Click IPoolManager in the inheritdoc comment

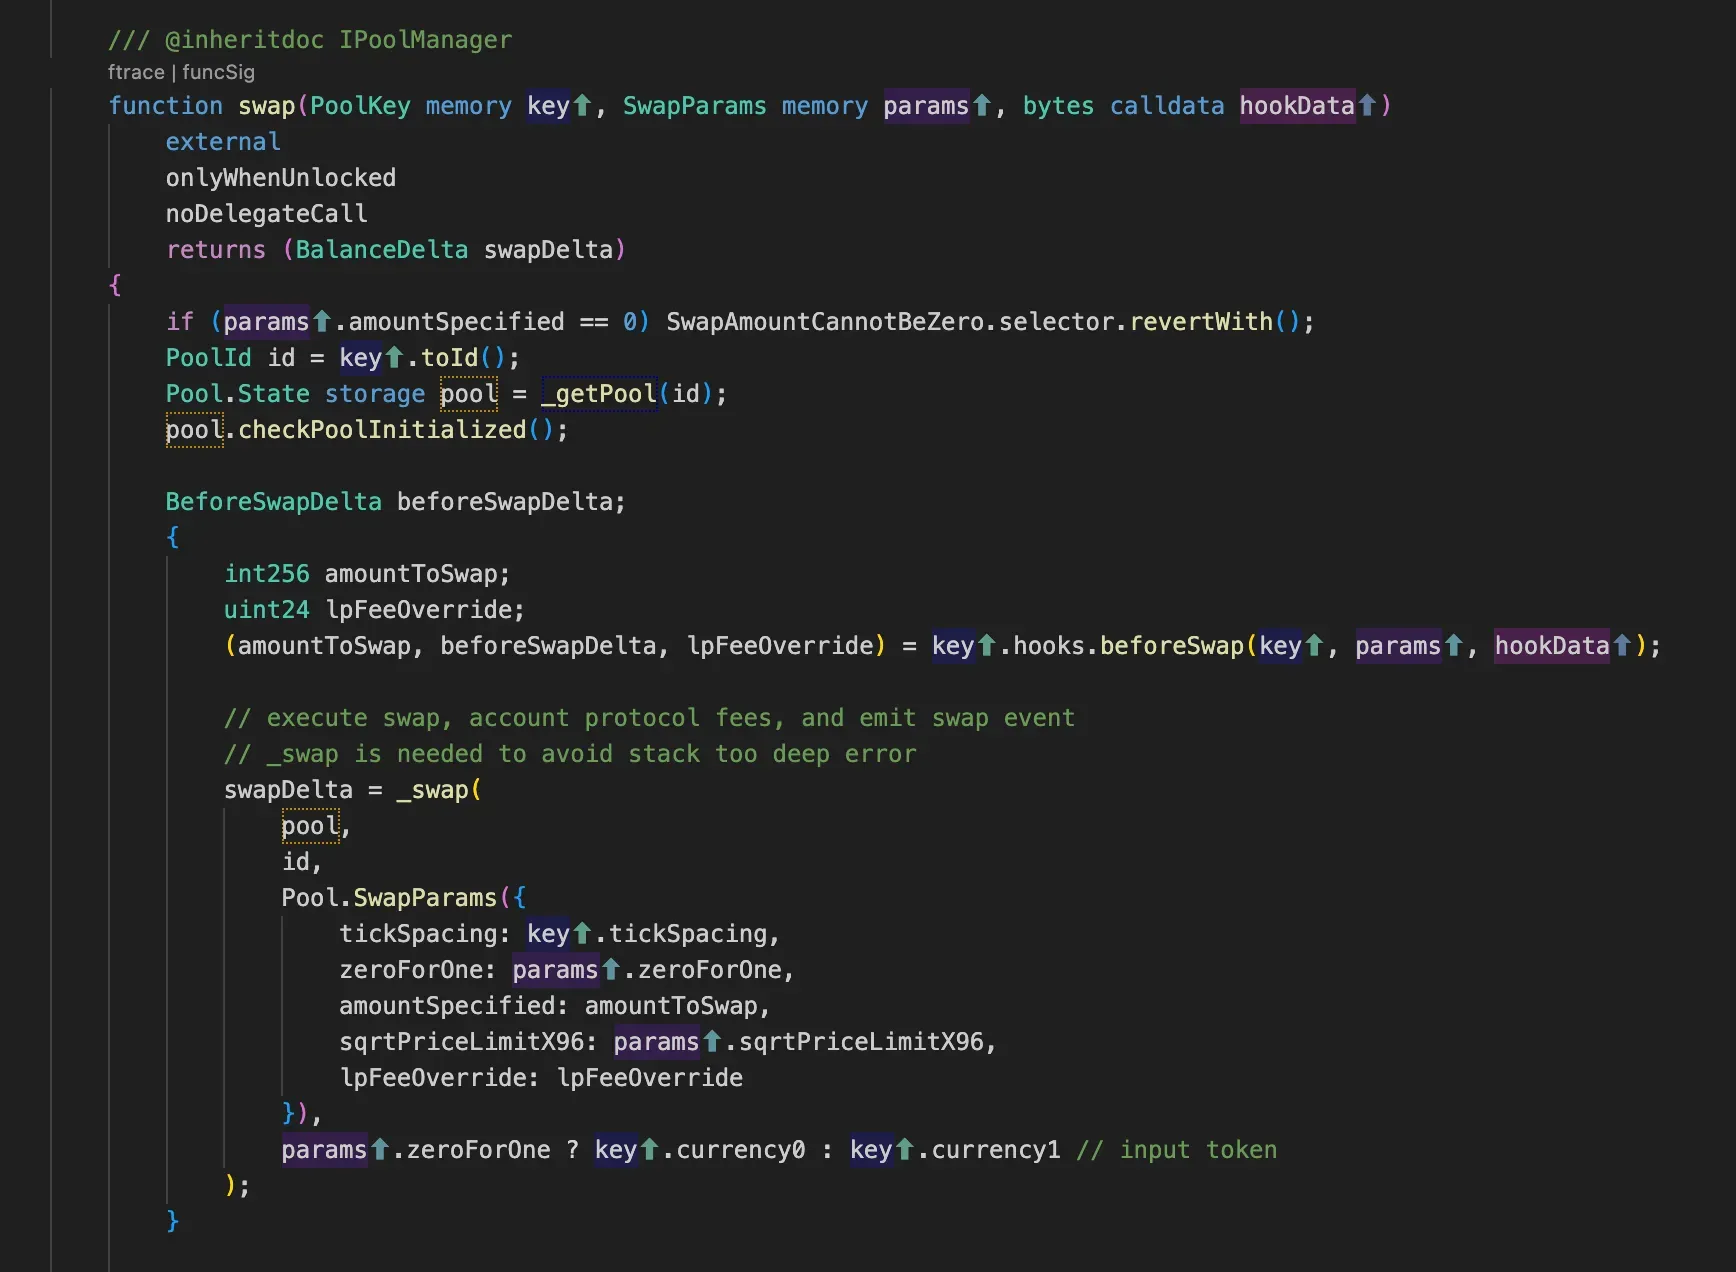pos(425,40)
